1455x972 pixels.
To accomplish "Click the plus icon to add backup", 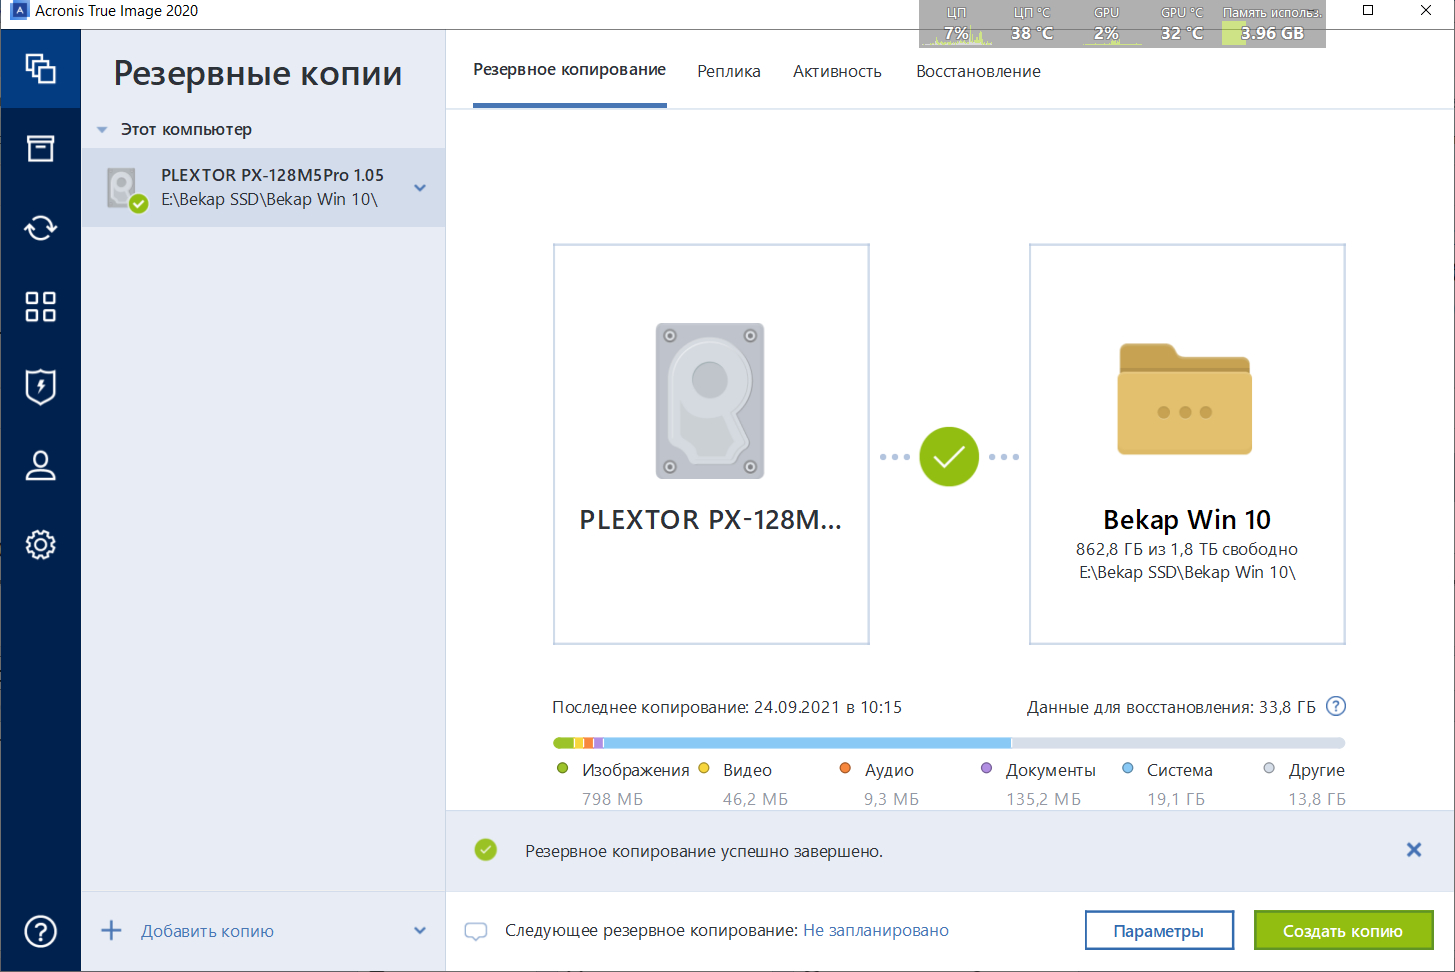I will point(111,931).
